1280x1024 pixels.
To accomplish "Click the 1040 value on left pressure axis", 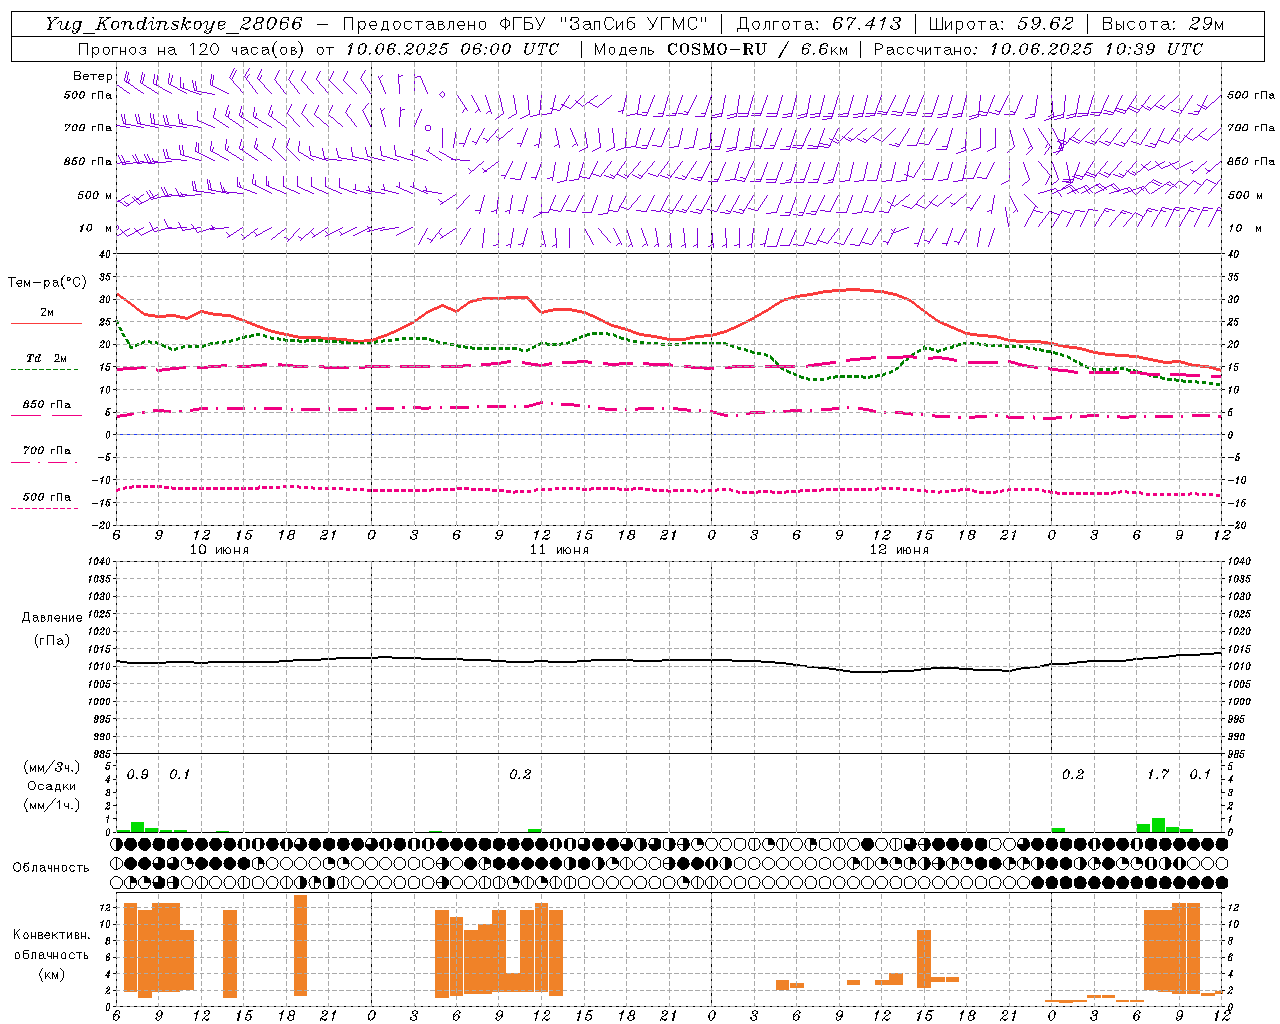I will coord(101,561).
